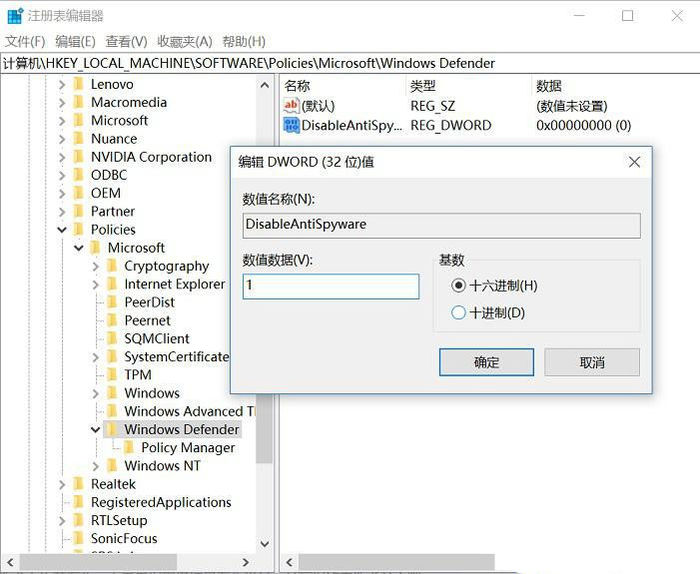The width and height of the screenshot is (700, 574).
Task: Click the Lenovo folder icon in tree
Action: click(78, 84)
